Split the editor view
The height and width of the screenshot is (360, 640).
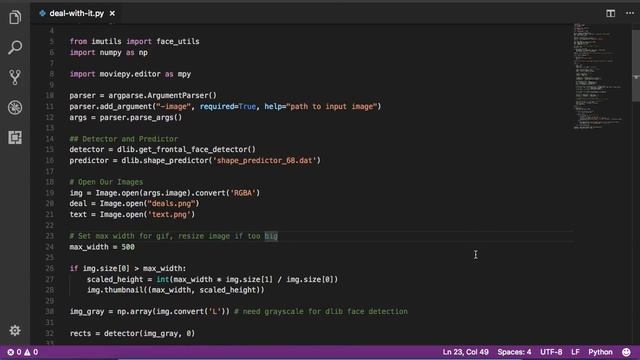click(610, 13)
